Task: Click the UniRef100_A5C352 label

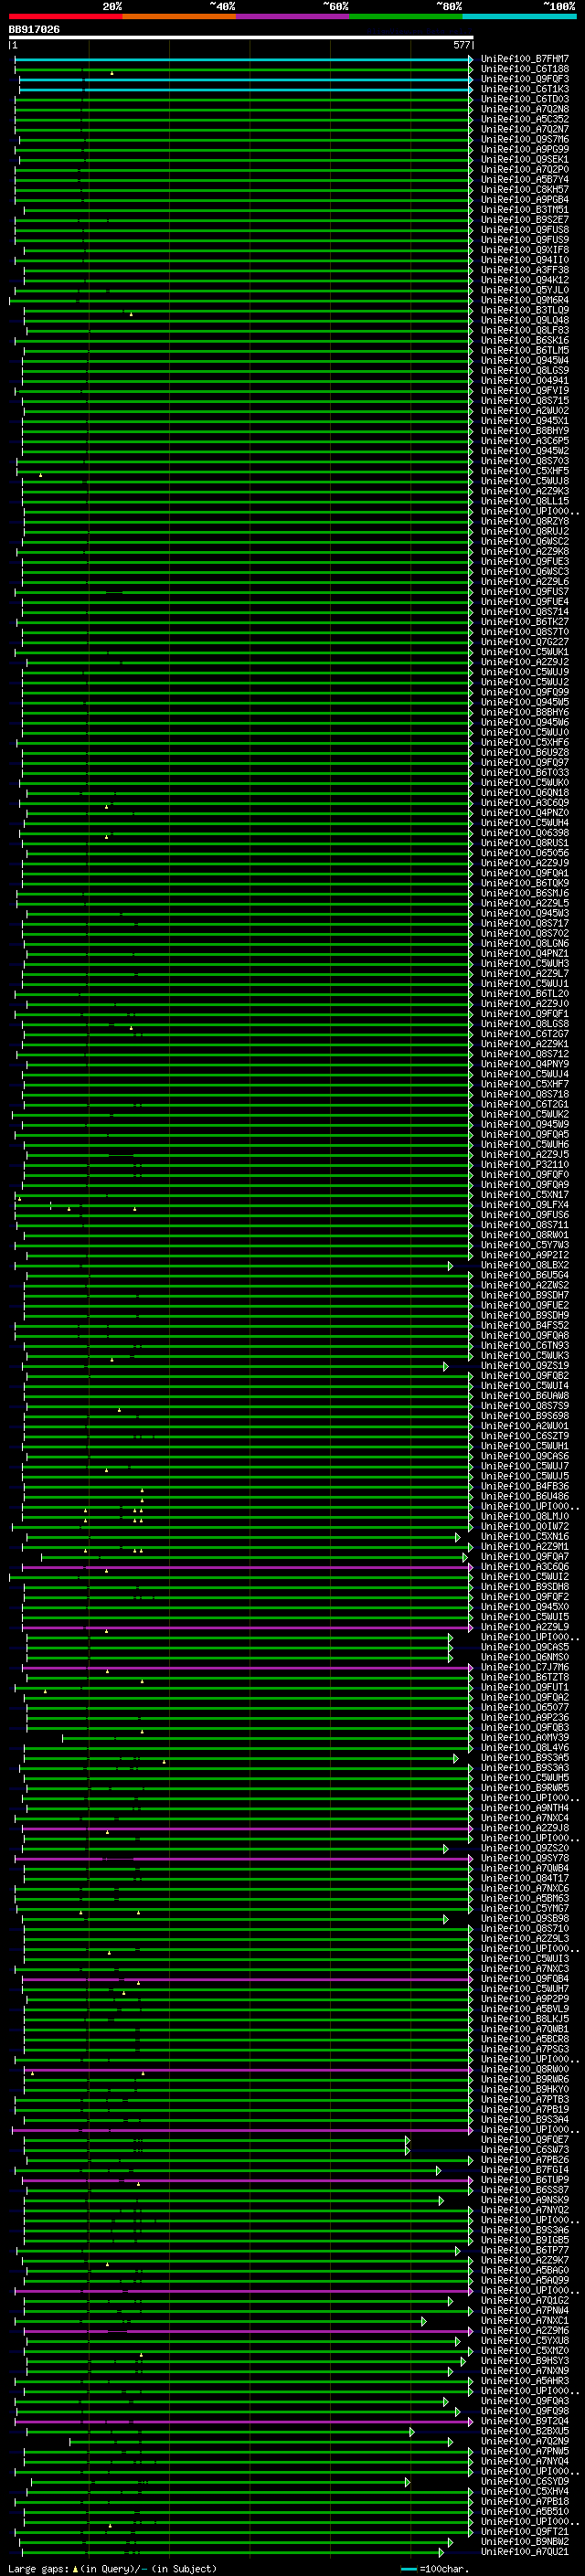Action: pos(525,119)
